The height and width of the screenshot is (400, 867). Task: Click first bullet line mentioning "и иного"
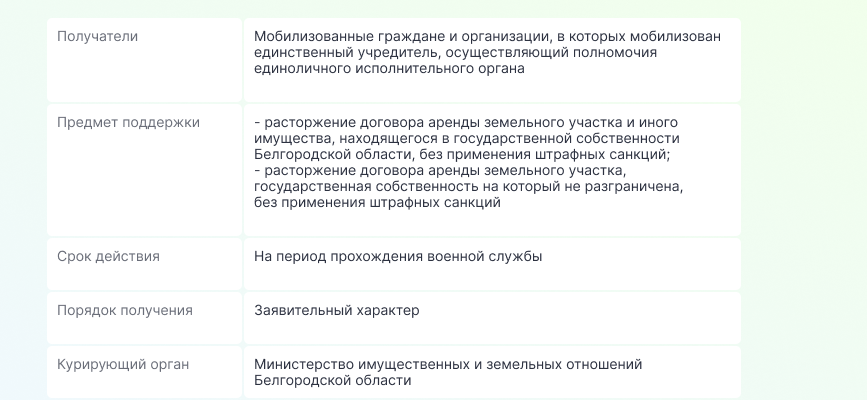(466, 122)
